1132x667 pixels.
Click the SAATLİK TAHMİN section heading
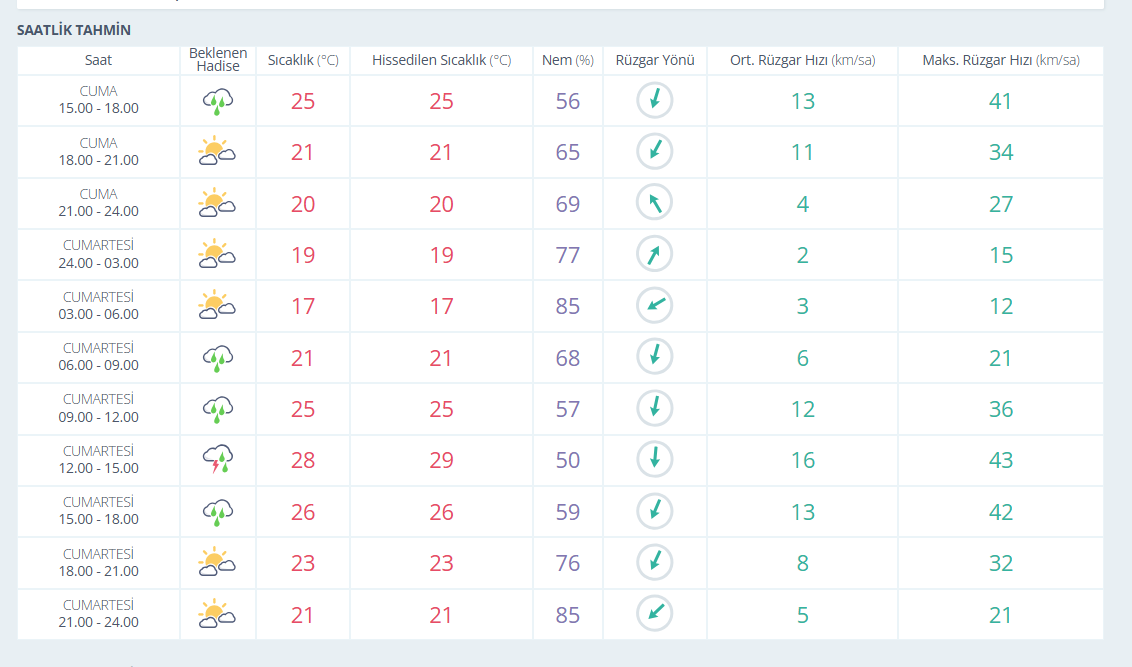[74, 30]
